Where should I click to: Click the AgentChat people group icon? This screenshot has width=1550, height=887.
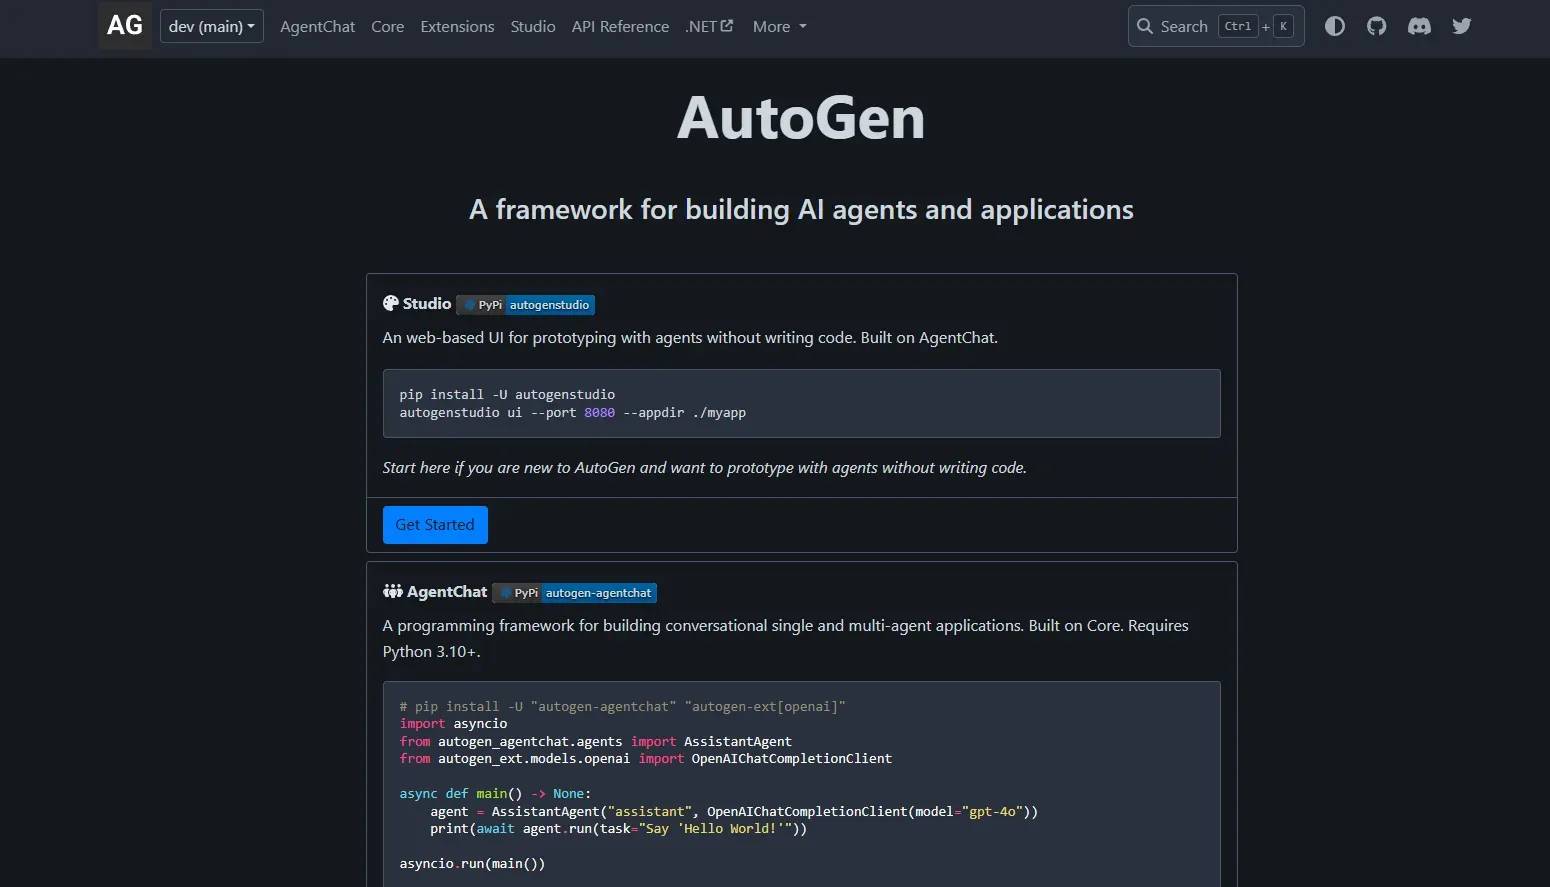point(393,592)
